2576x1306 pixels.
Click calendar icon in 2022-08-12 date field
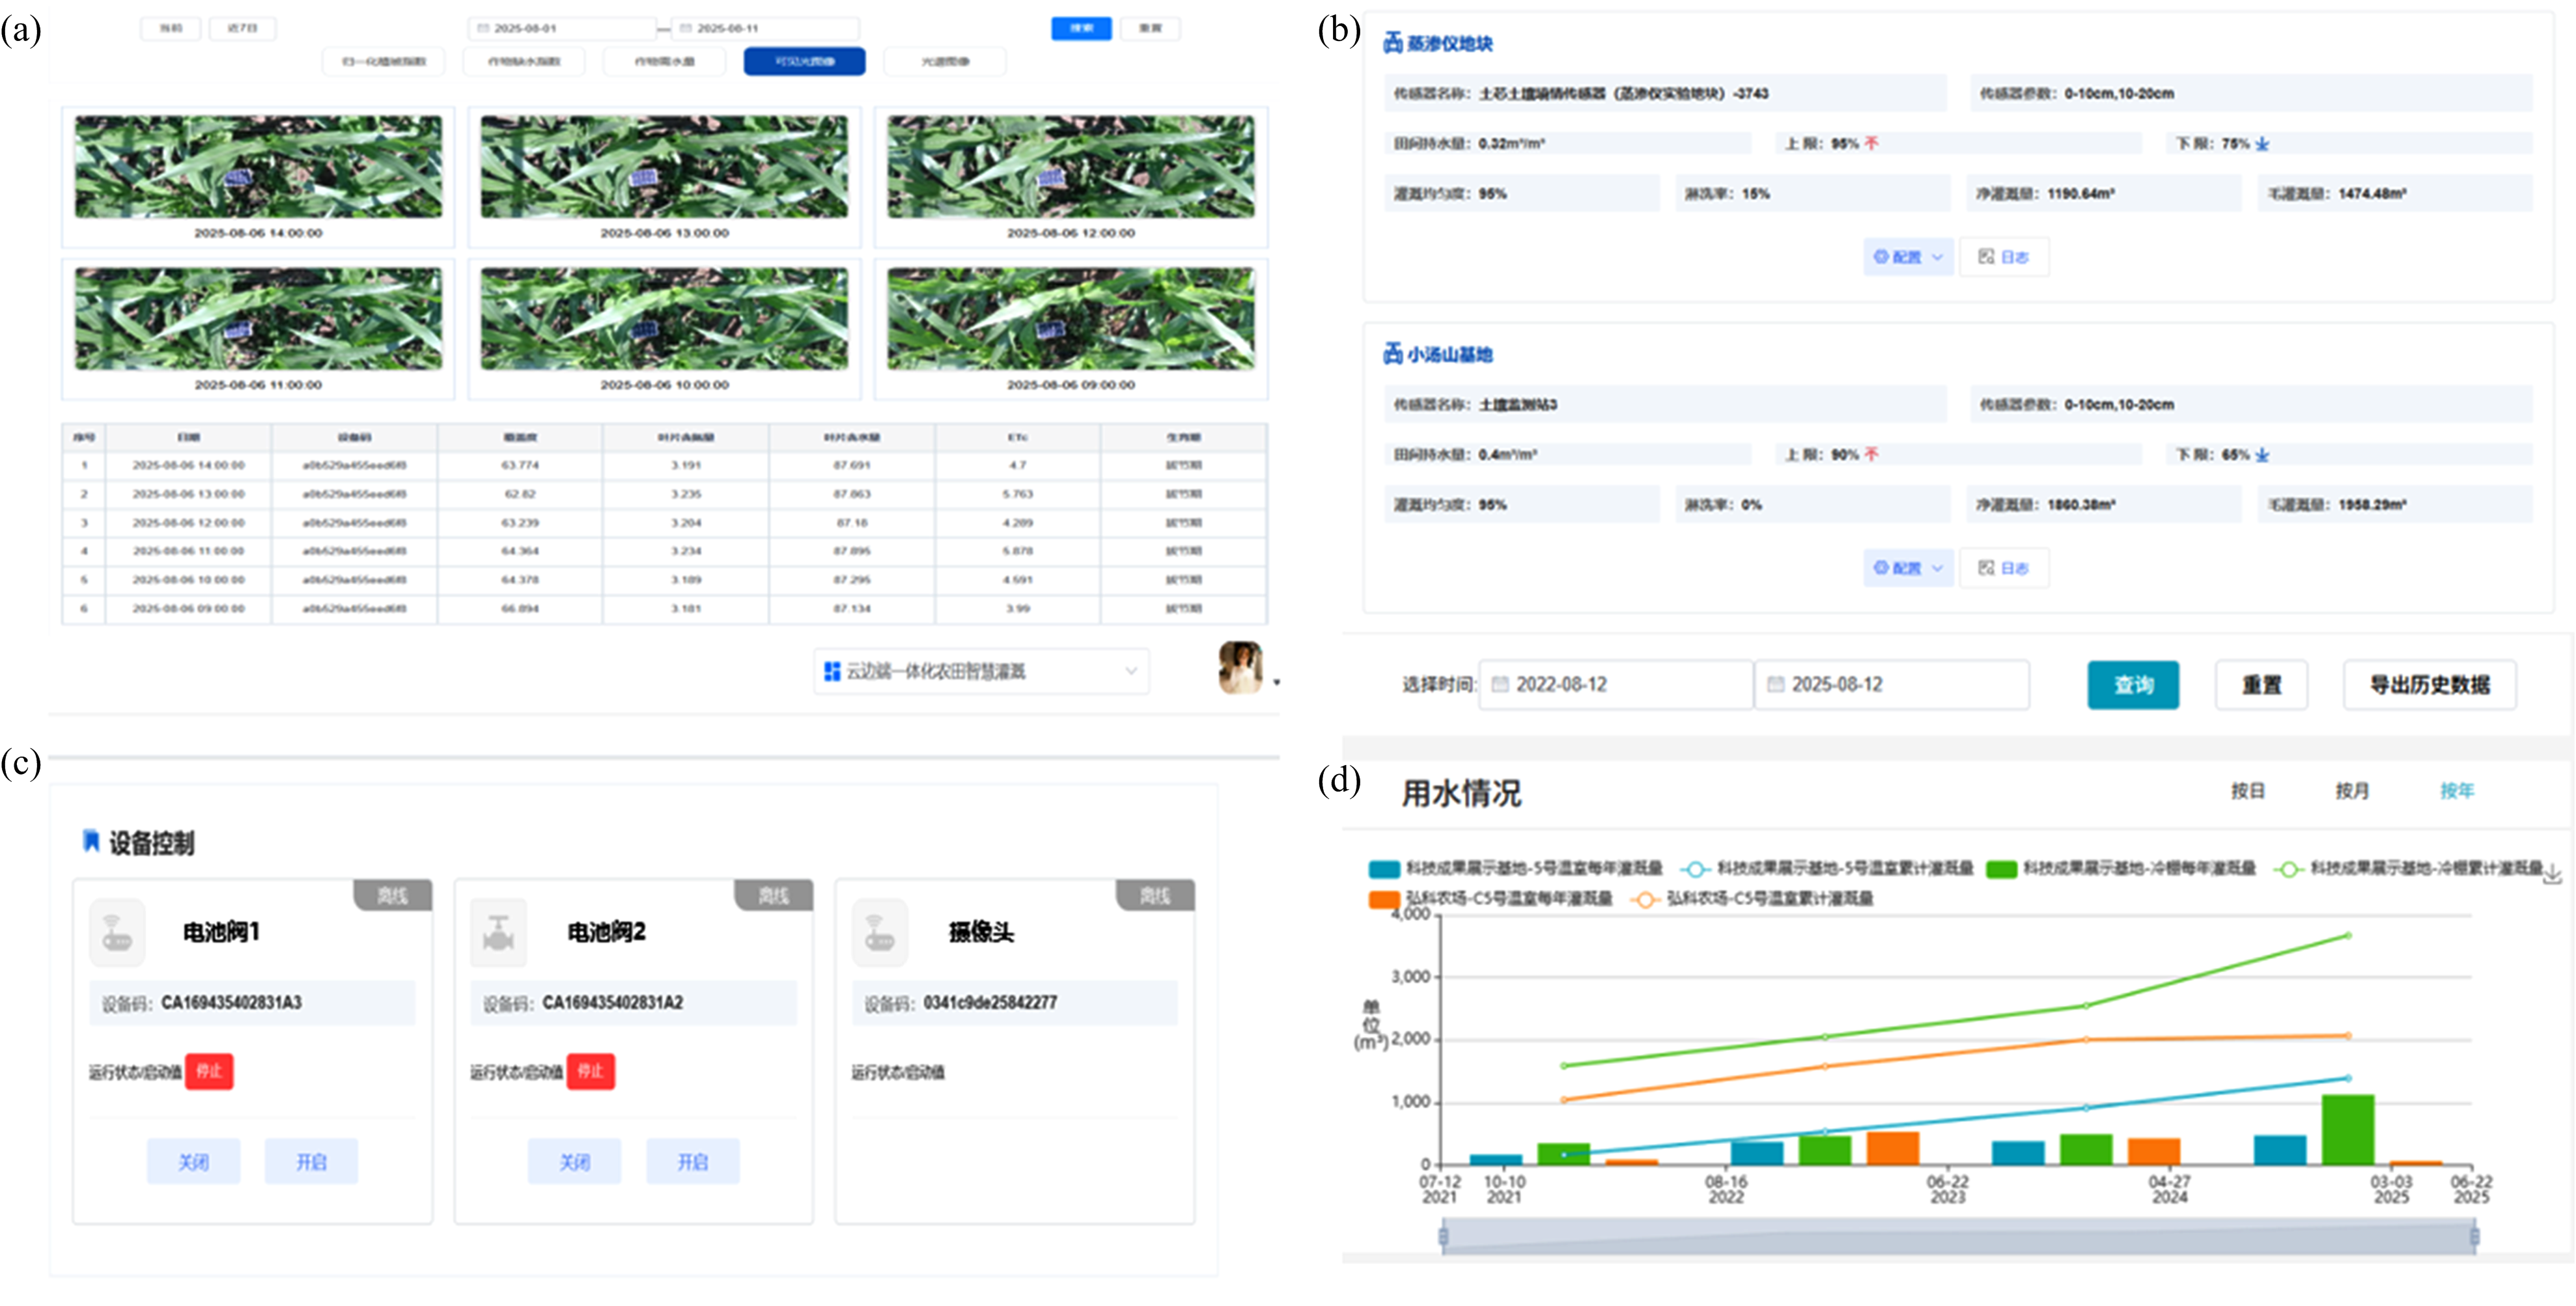click(x=1499, y=685)
